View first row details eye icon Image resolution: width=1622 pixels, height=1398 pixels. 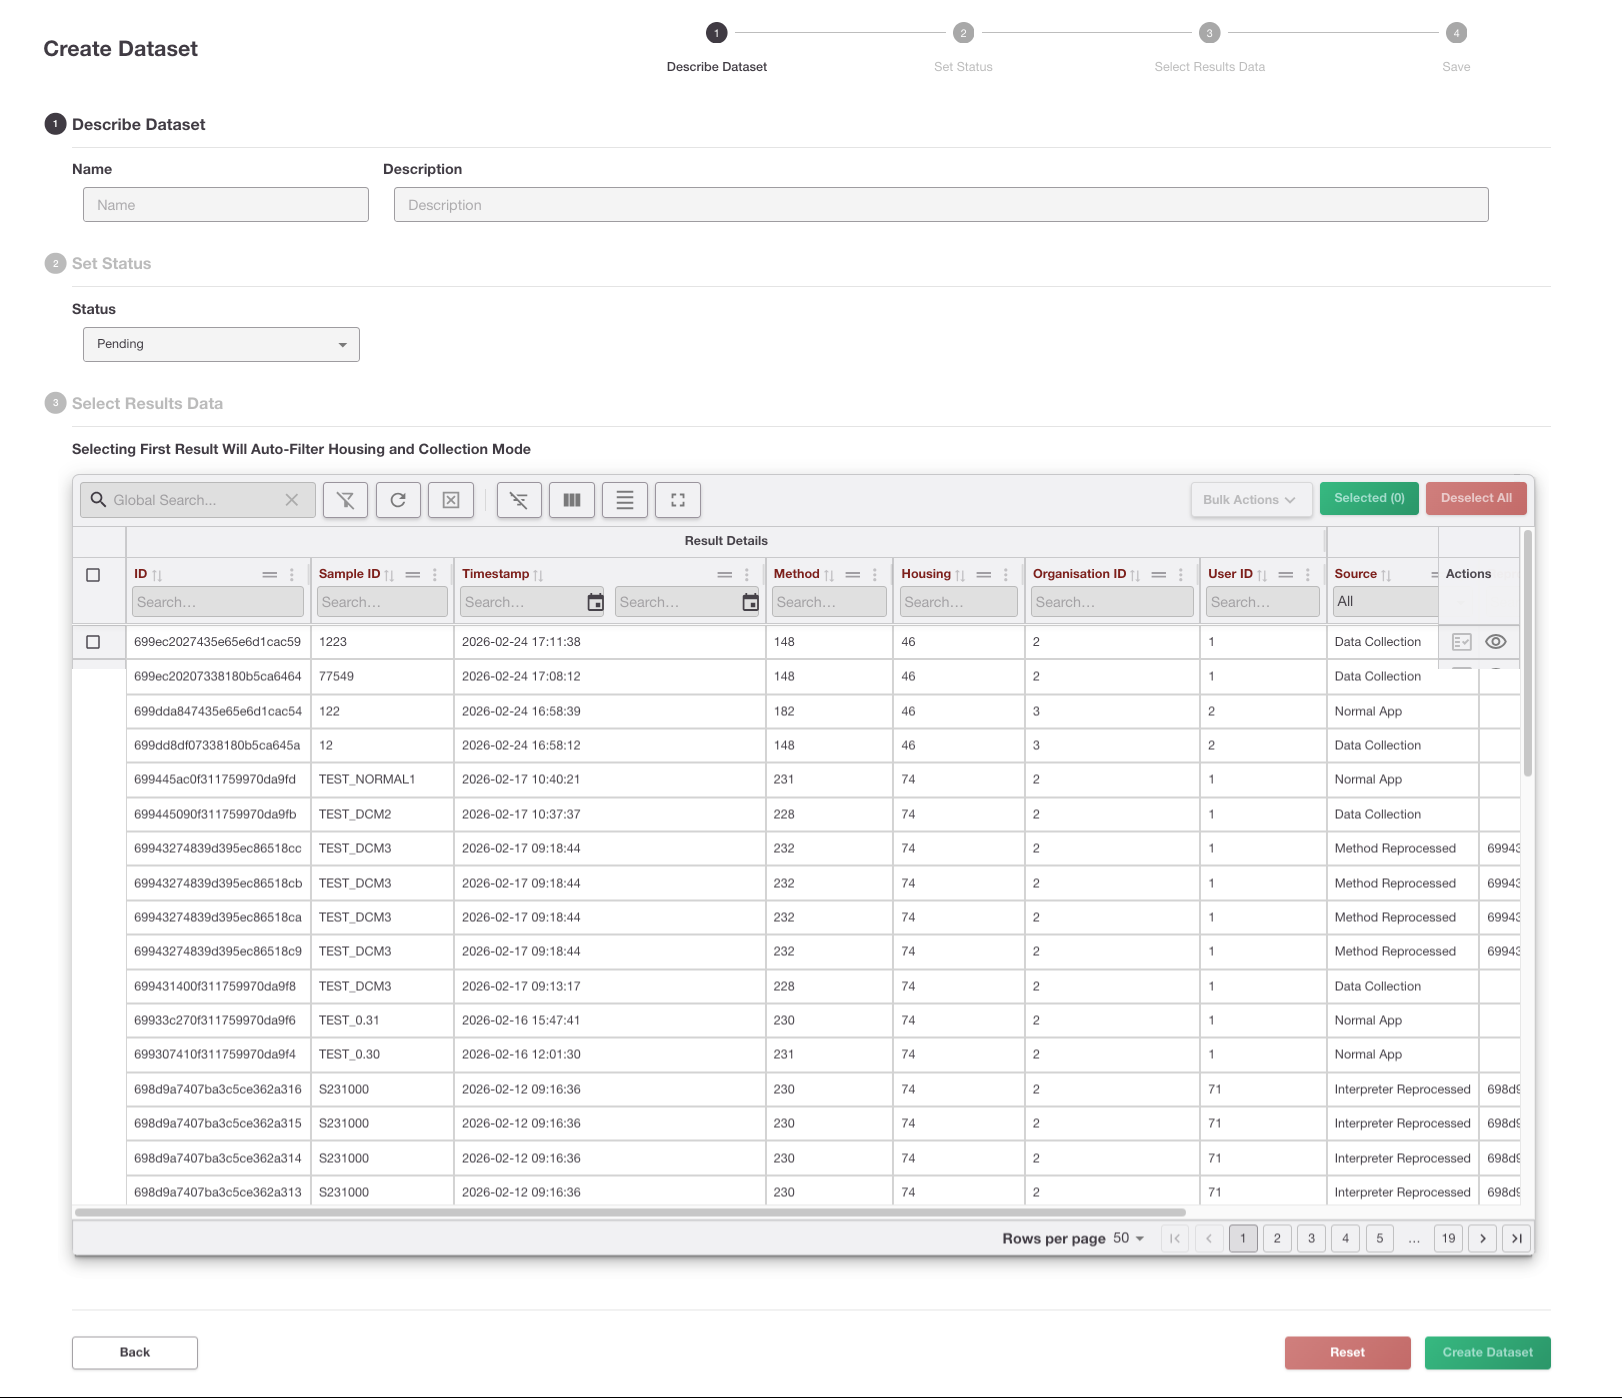[1496, 642]
